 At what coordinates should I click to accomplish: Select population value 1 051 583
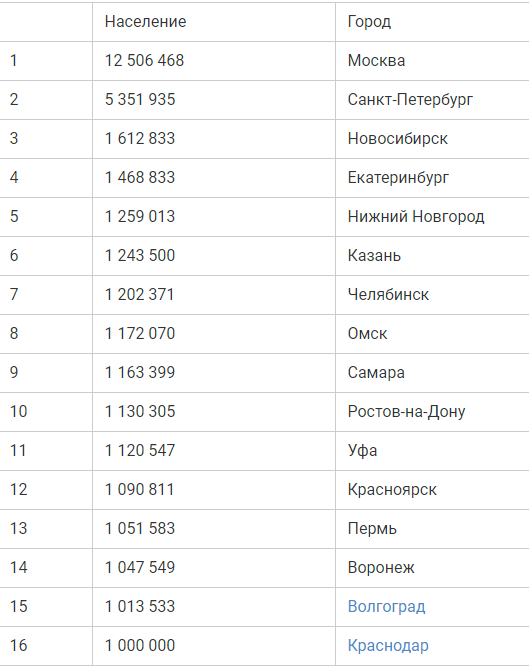140,528
